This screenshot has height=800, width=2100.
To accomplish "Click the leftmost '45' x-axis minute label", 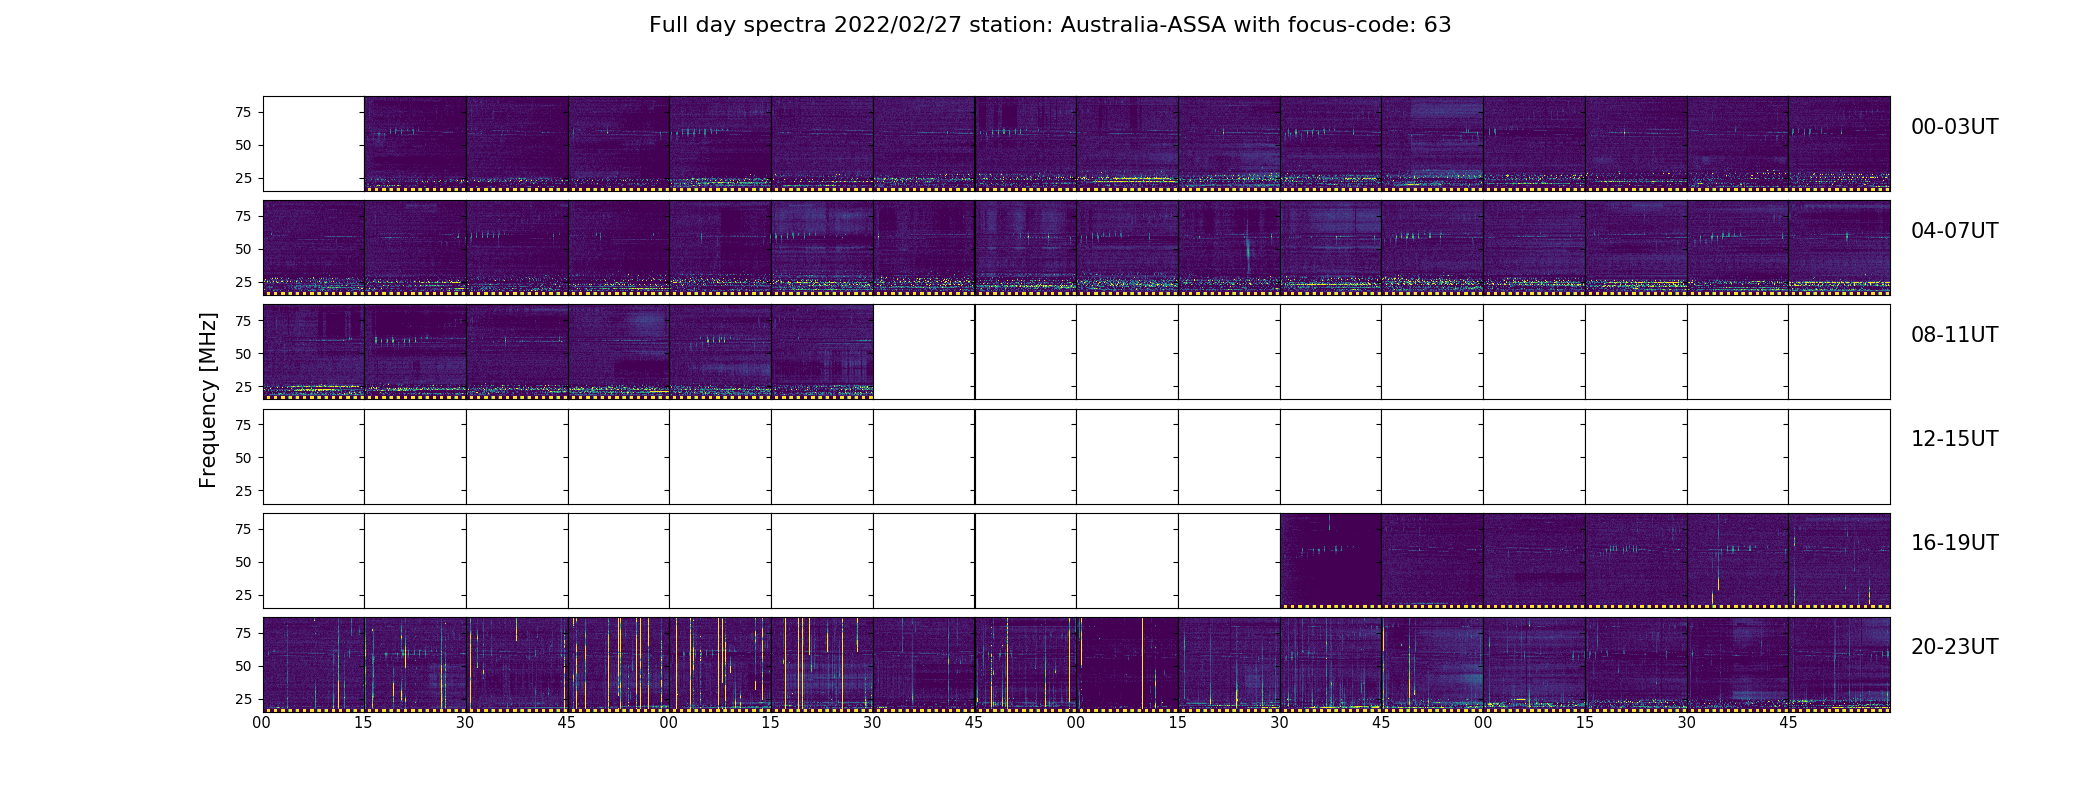I will point(567,723).
